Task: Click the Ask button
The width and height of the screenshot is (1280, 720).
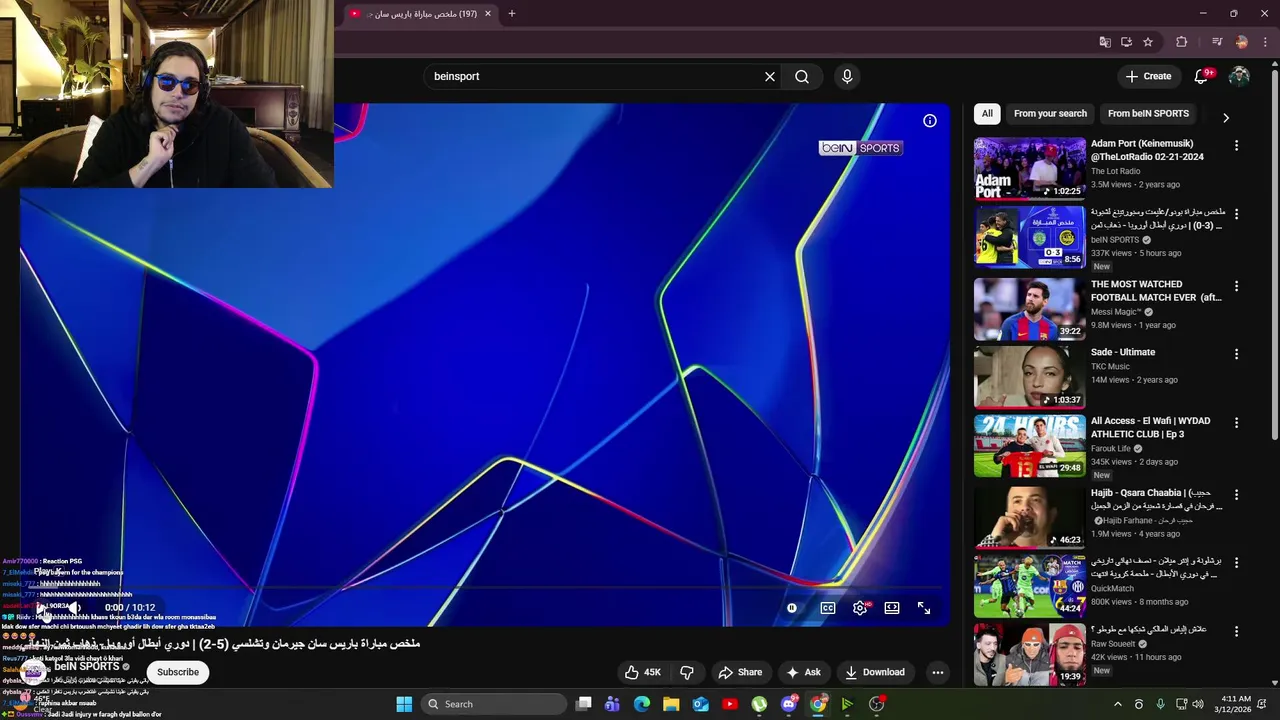Action: coord(804,672)
